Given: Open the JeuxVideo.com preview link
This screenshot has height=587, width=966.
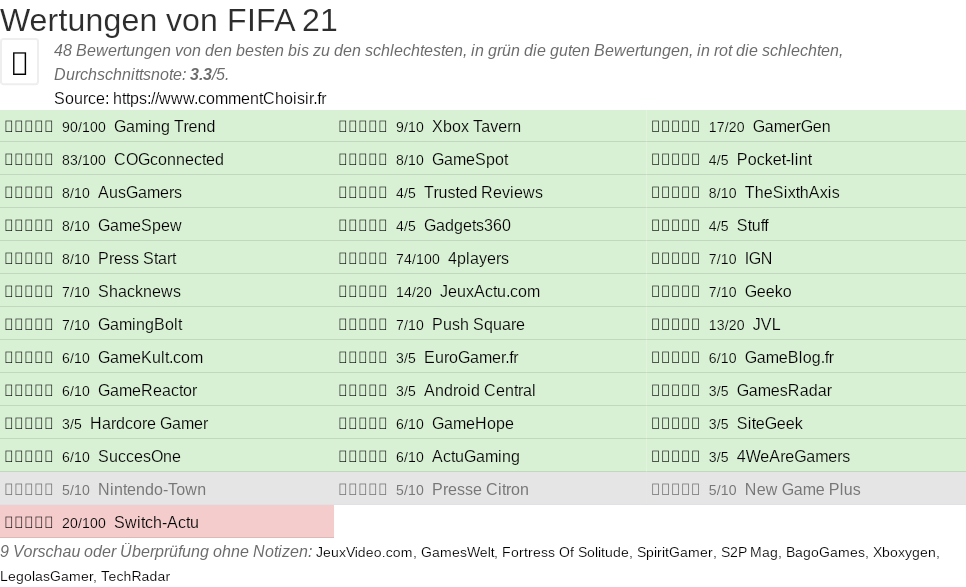Looking at the screenshot, I should pyautogui.click(x=364, y=552).
